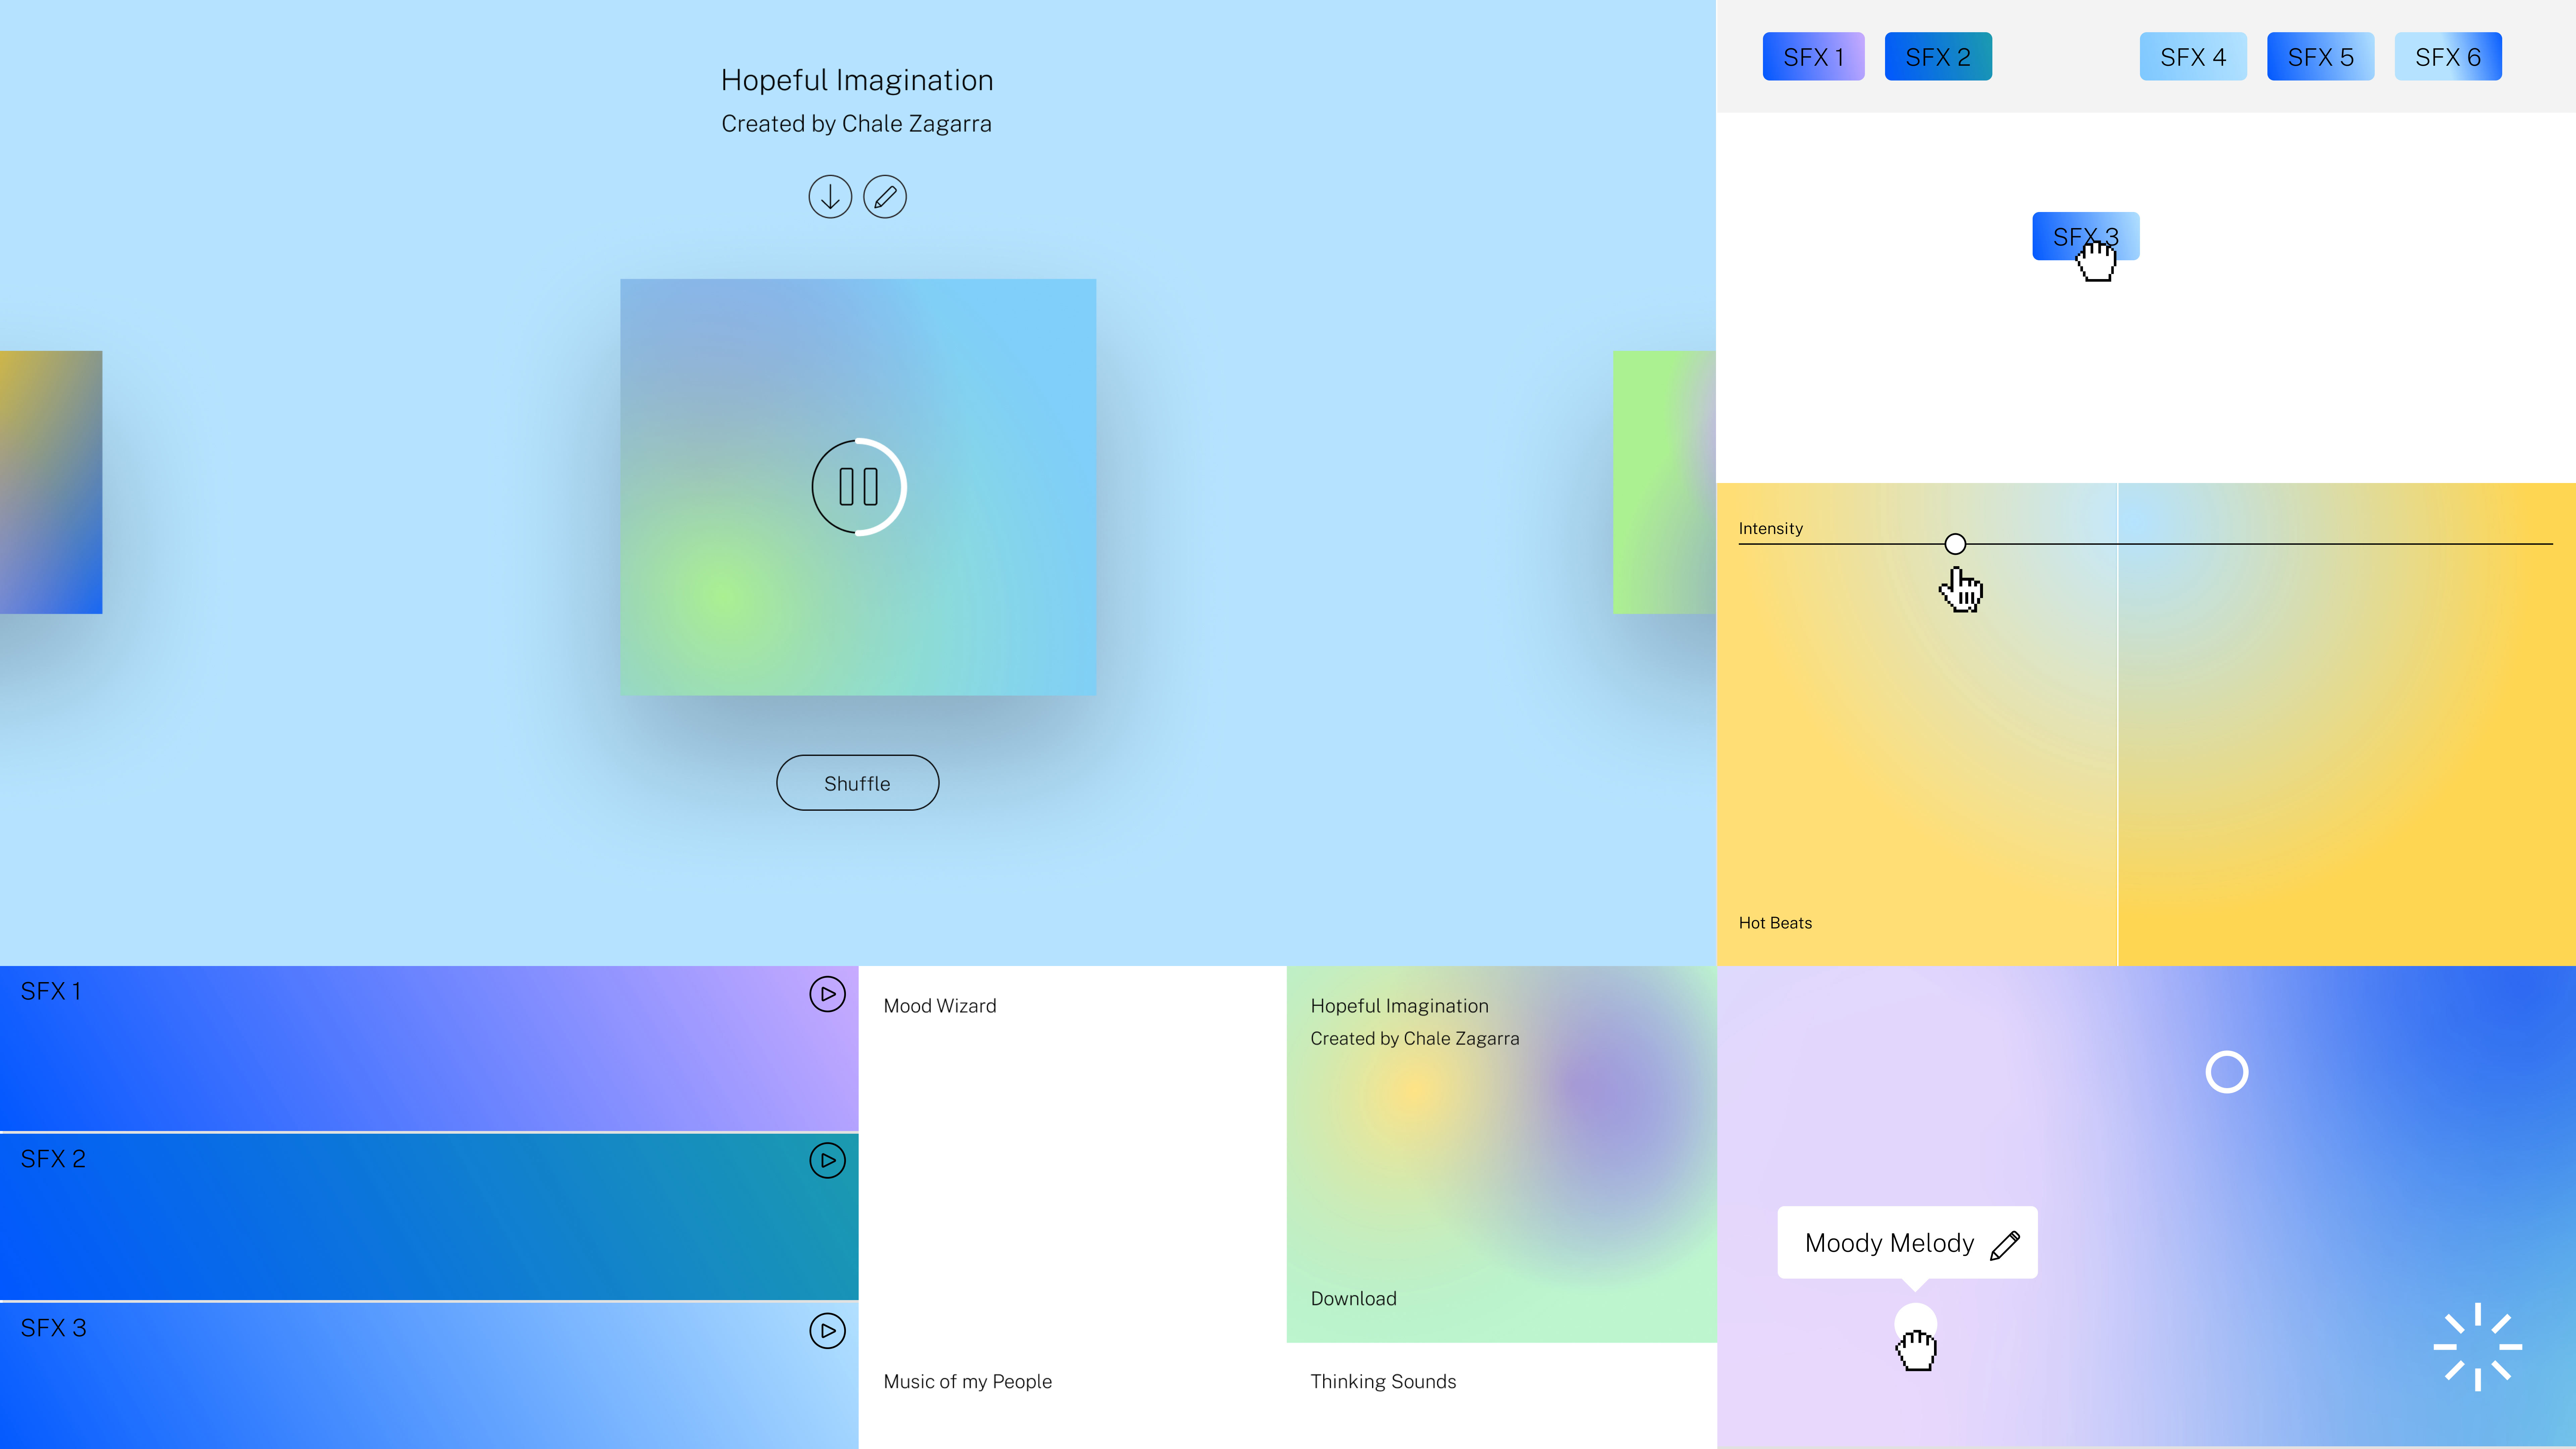The image size is (2576, 1449).
Task: Click the previous track thumbnail in the main player
Action: [x=51, y=482]
